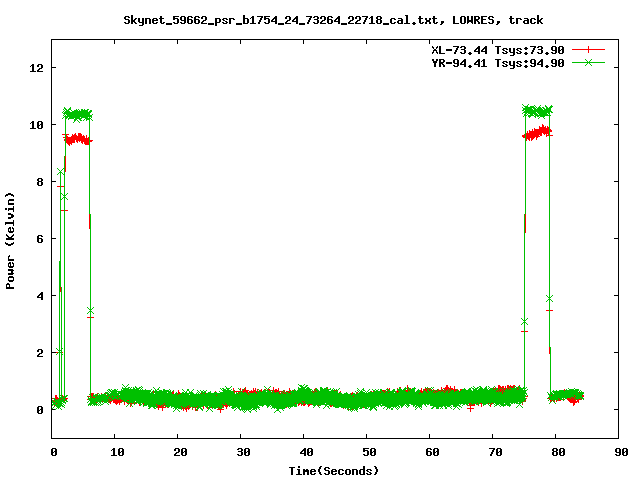Click the x-axis tick label 60
The height and width of the screenshot is (480, 640).
pos(432,452)
